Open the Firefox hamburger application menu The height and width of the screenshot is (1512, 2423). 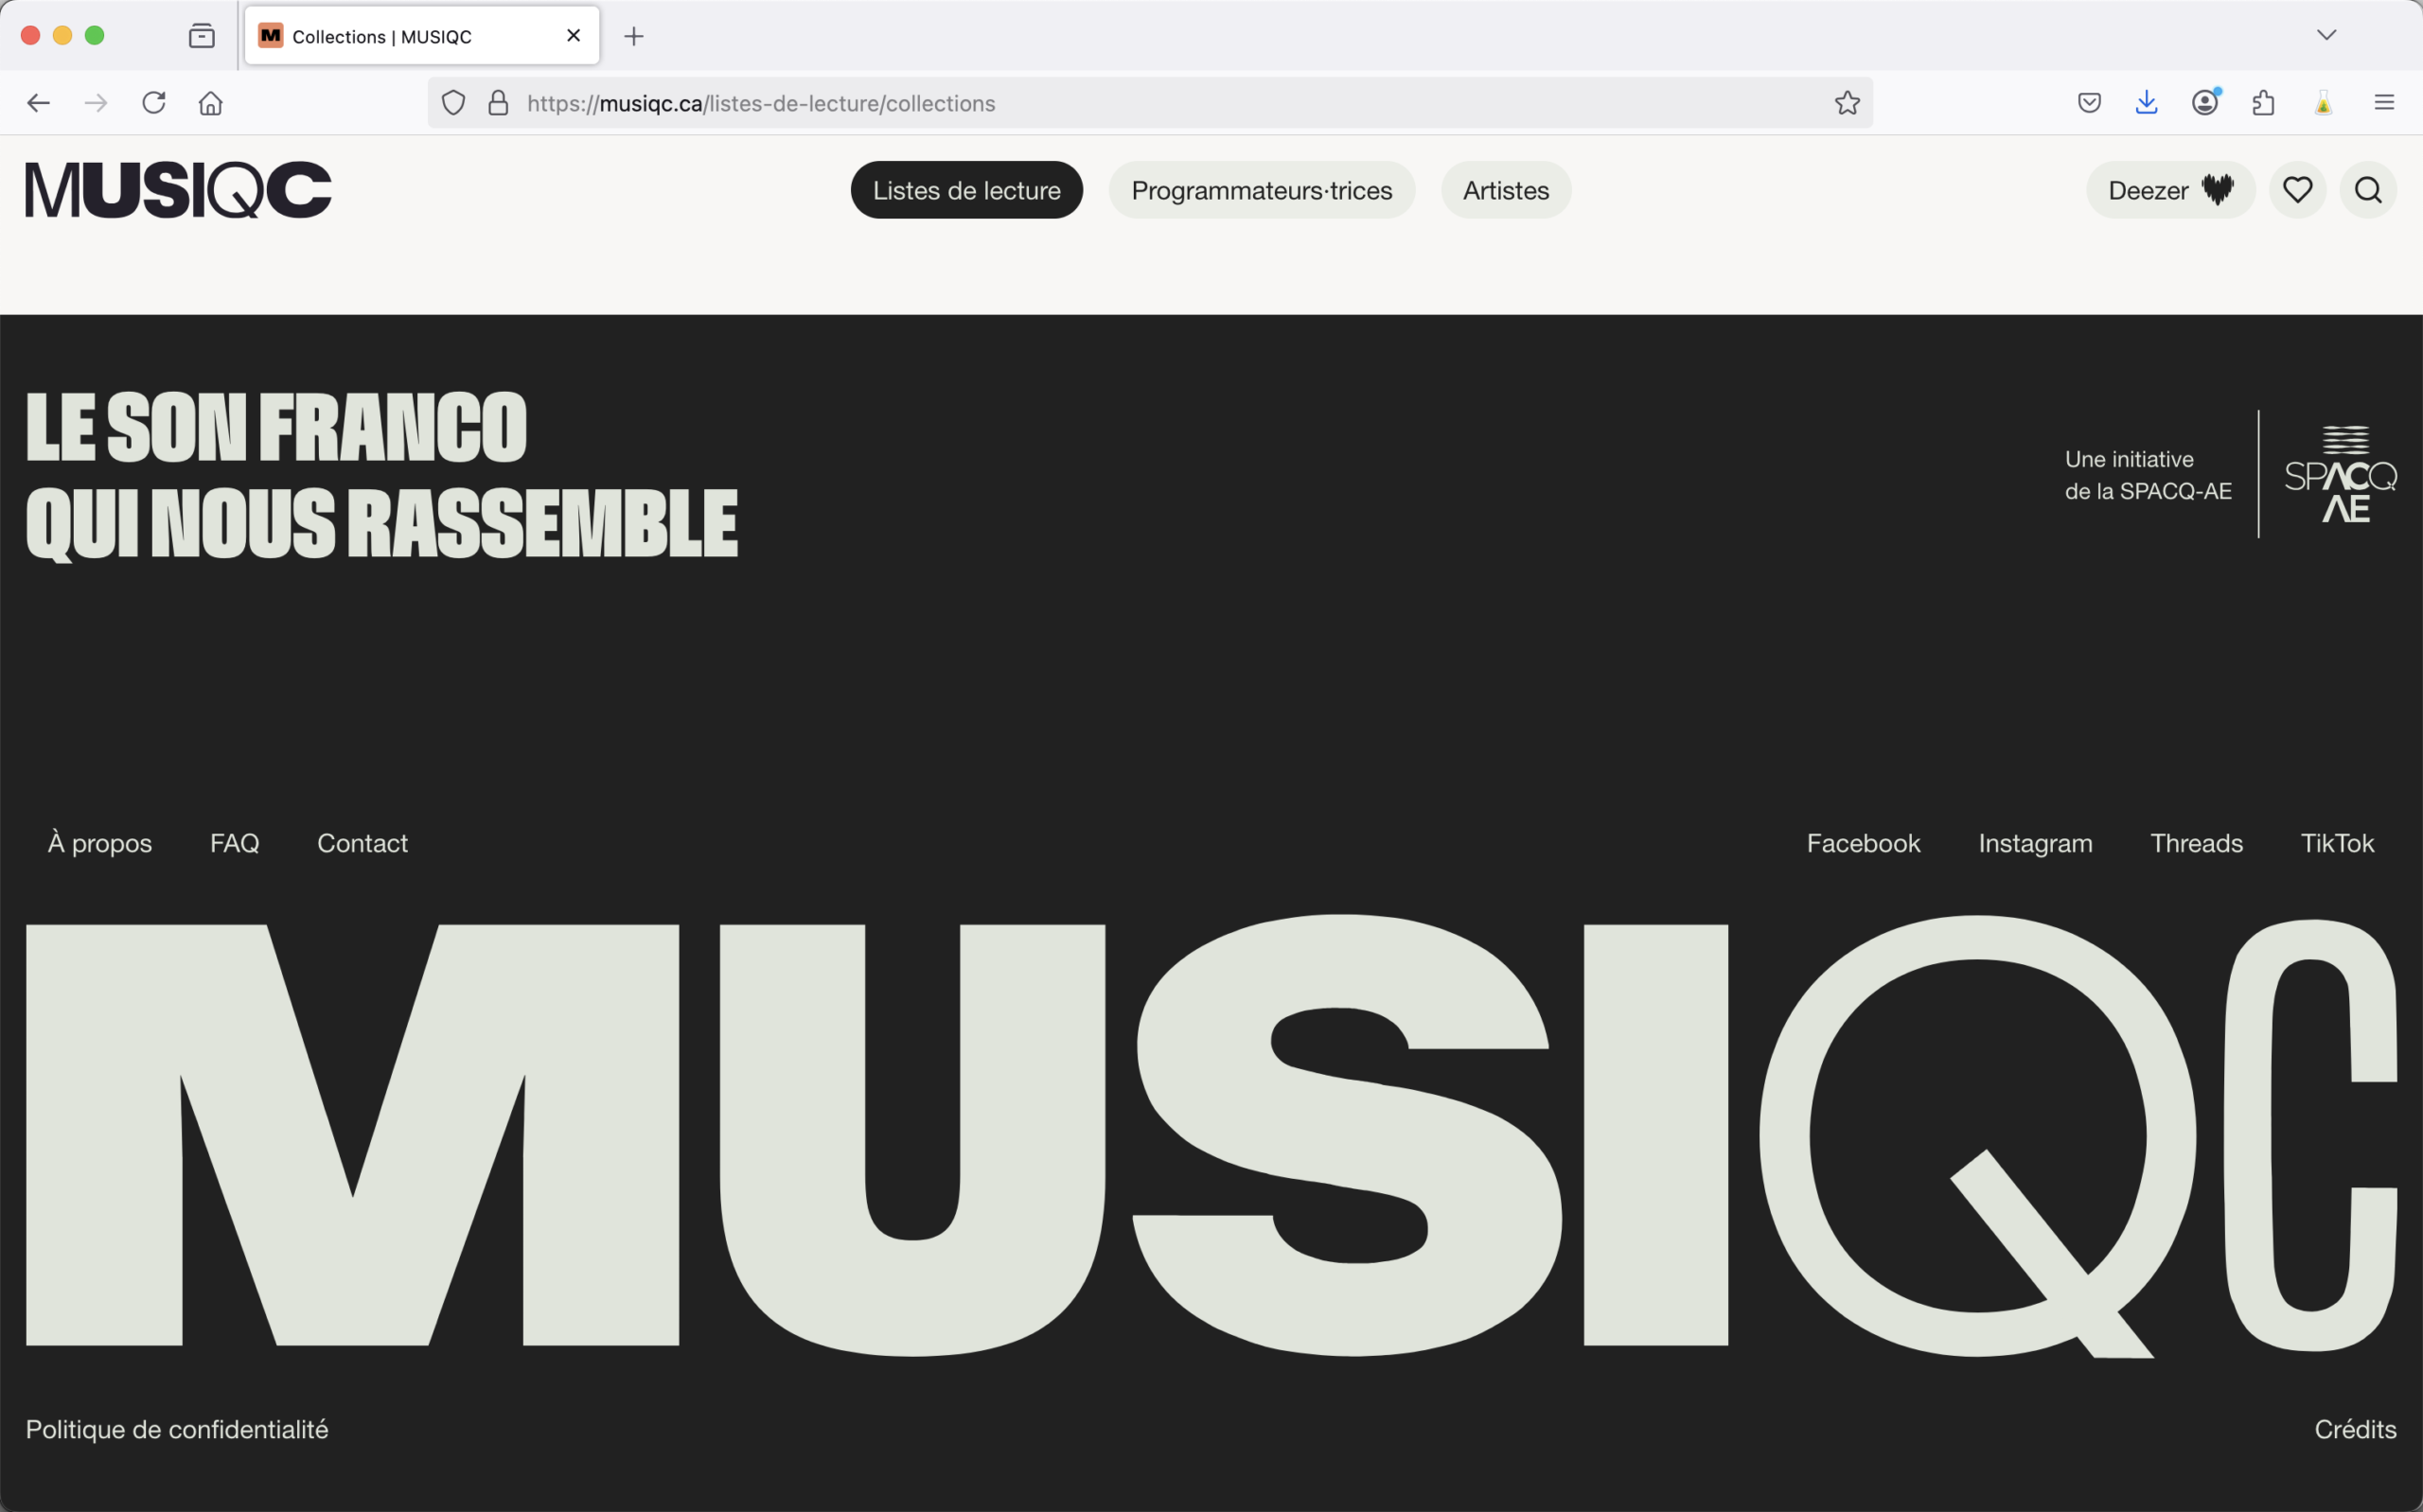tap(2385, 103)
